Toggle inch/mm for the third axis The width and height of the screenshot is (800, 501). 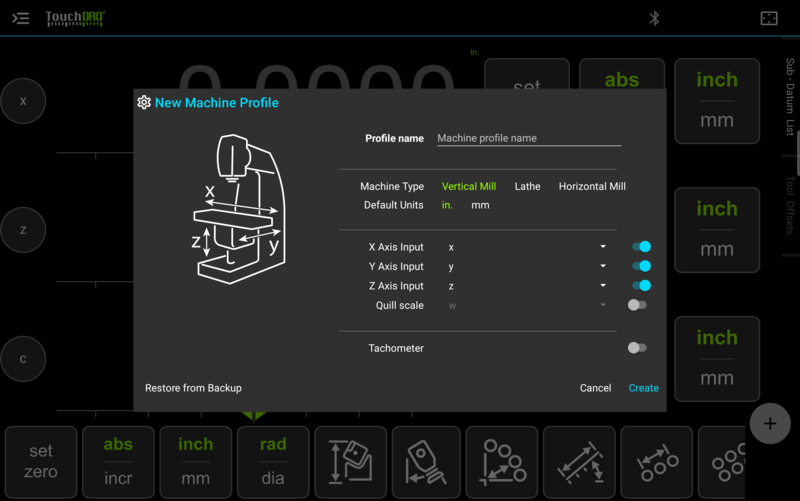717,359
